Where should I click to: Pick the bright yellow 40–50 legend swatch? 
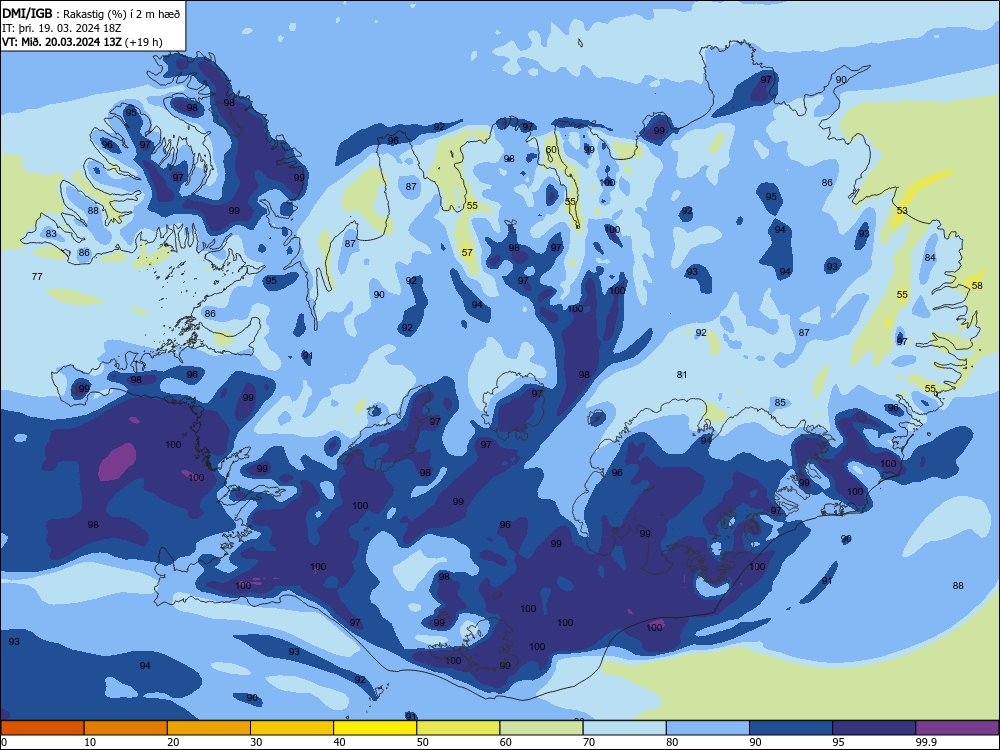click(x=375, y=728)
